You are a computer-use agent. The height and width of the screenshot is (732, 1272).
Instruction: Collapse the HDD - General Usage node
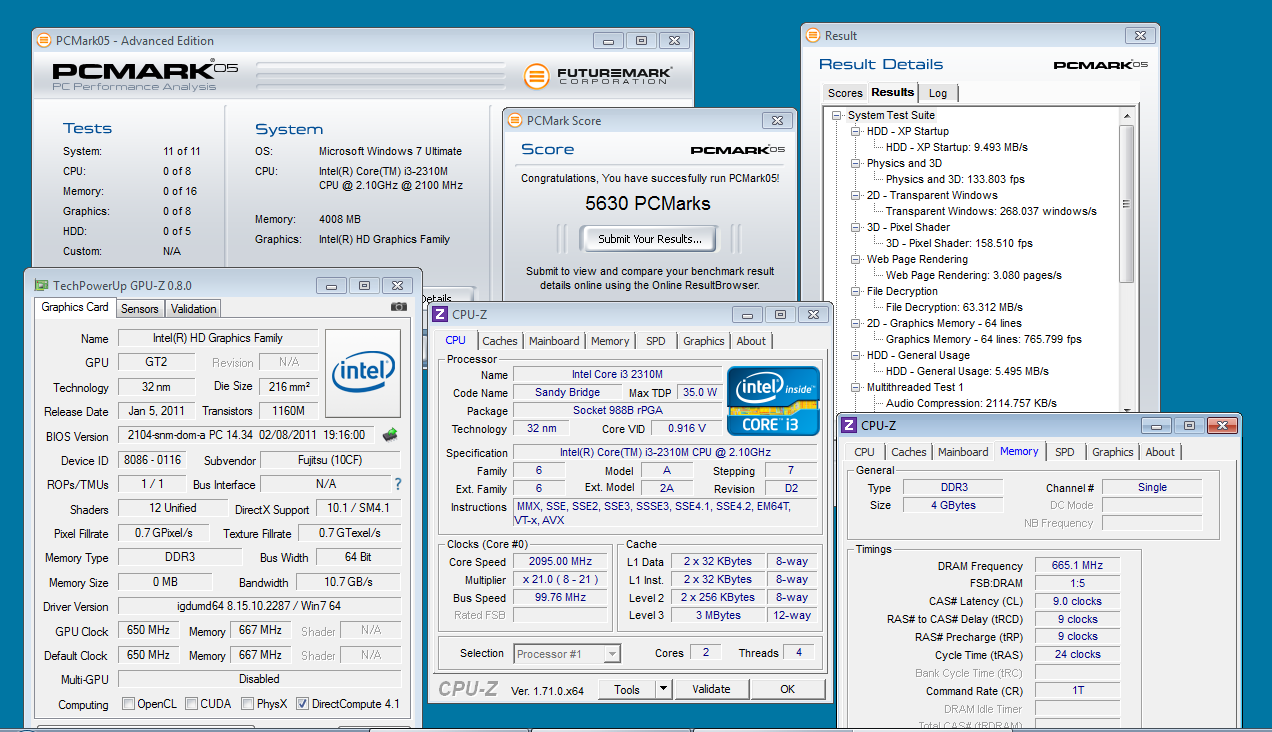click(856, 356)
